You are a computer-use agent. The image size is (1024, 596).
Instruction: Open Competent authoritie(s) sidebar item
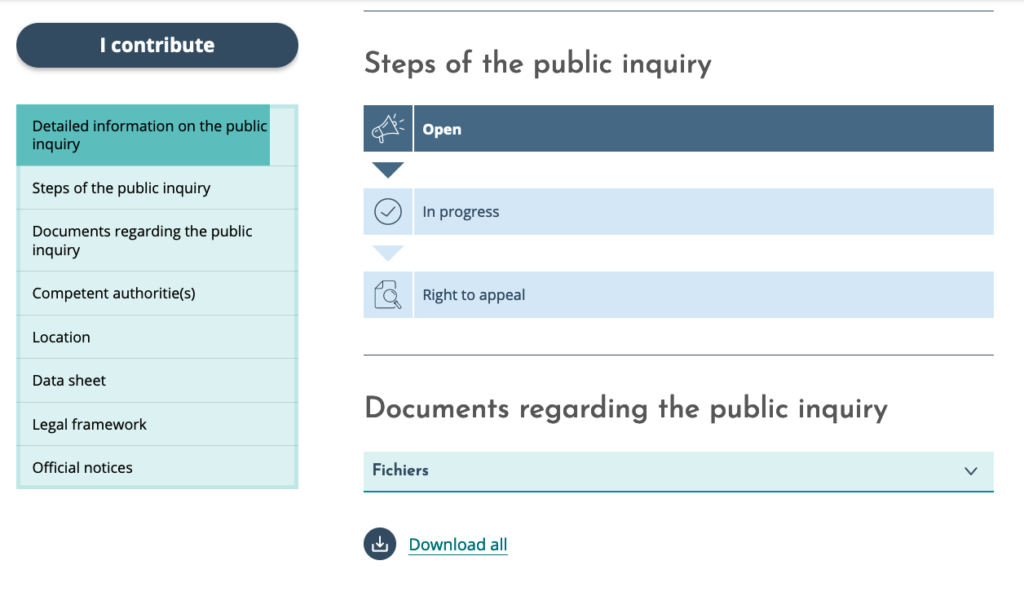157,294
